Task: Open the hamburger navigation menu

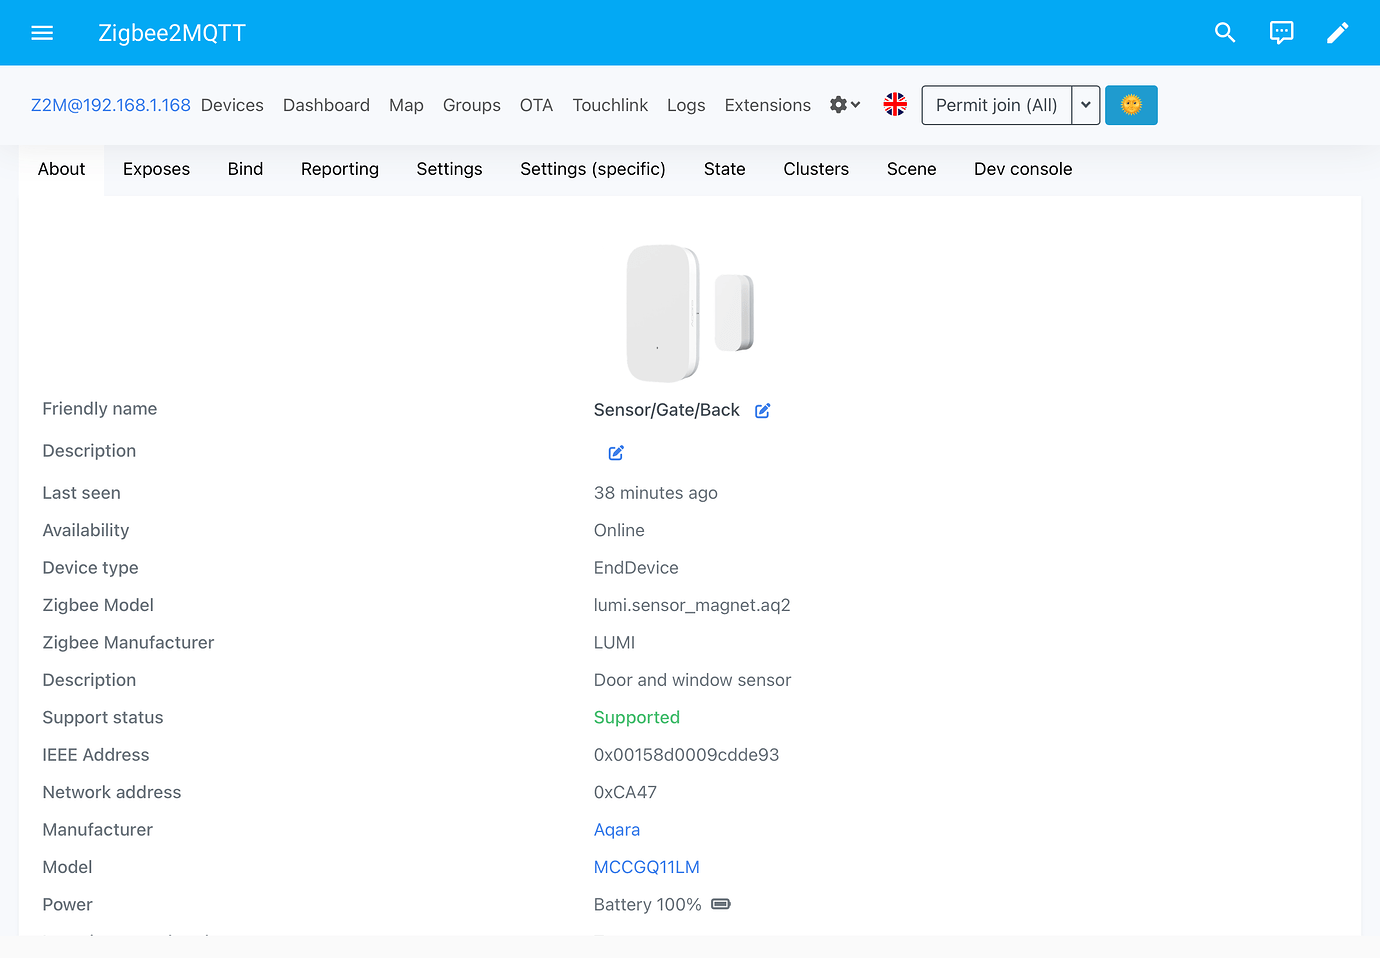Action: click(42, 32)
